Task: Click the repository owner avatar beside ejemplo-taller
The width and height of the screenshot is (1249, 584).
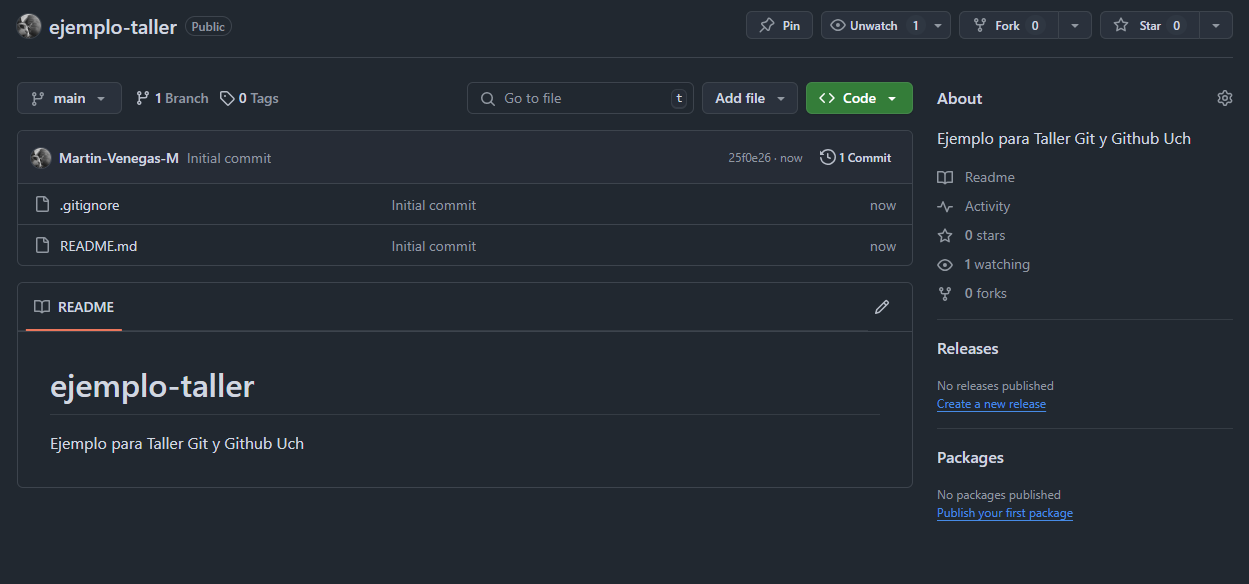Action: click(29, 27)
